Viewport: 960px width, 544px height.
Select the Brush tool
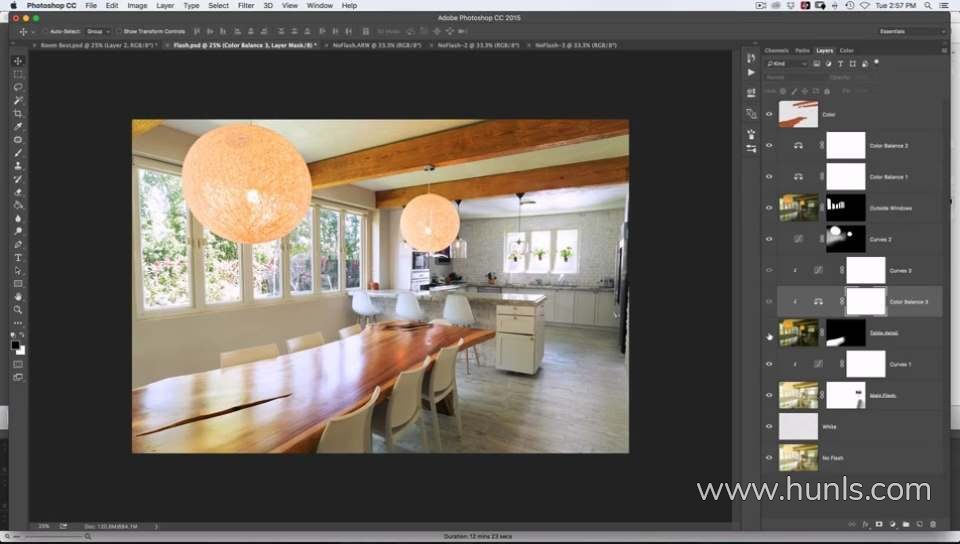(x=18, y=153)
